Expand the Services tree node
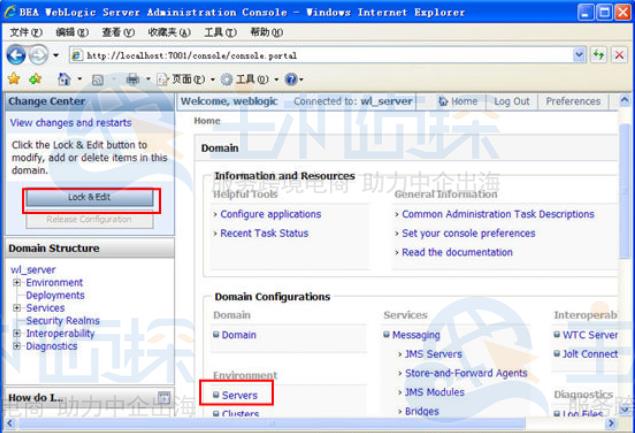The height and width of the screenshot is (433, 635). [17, 308]
